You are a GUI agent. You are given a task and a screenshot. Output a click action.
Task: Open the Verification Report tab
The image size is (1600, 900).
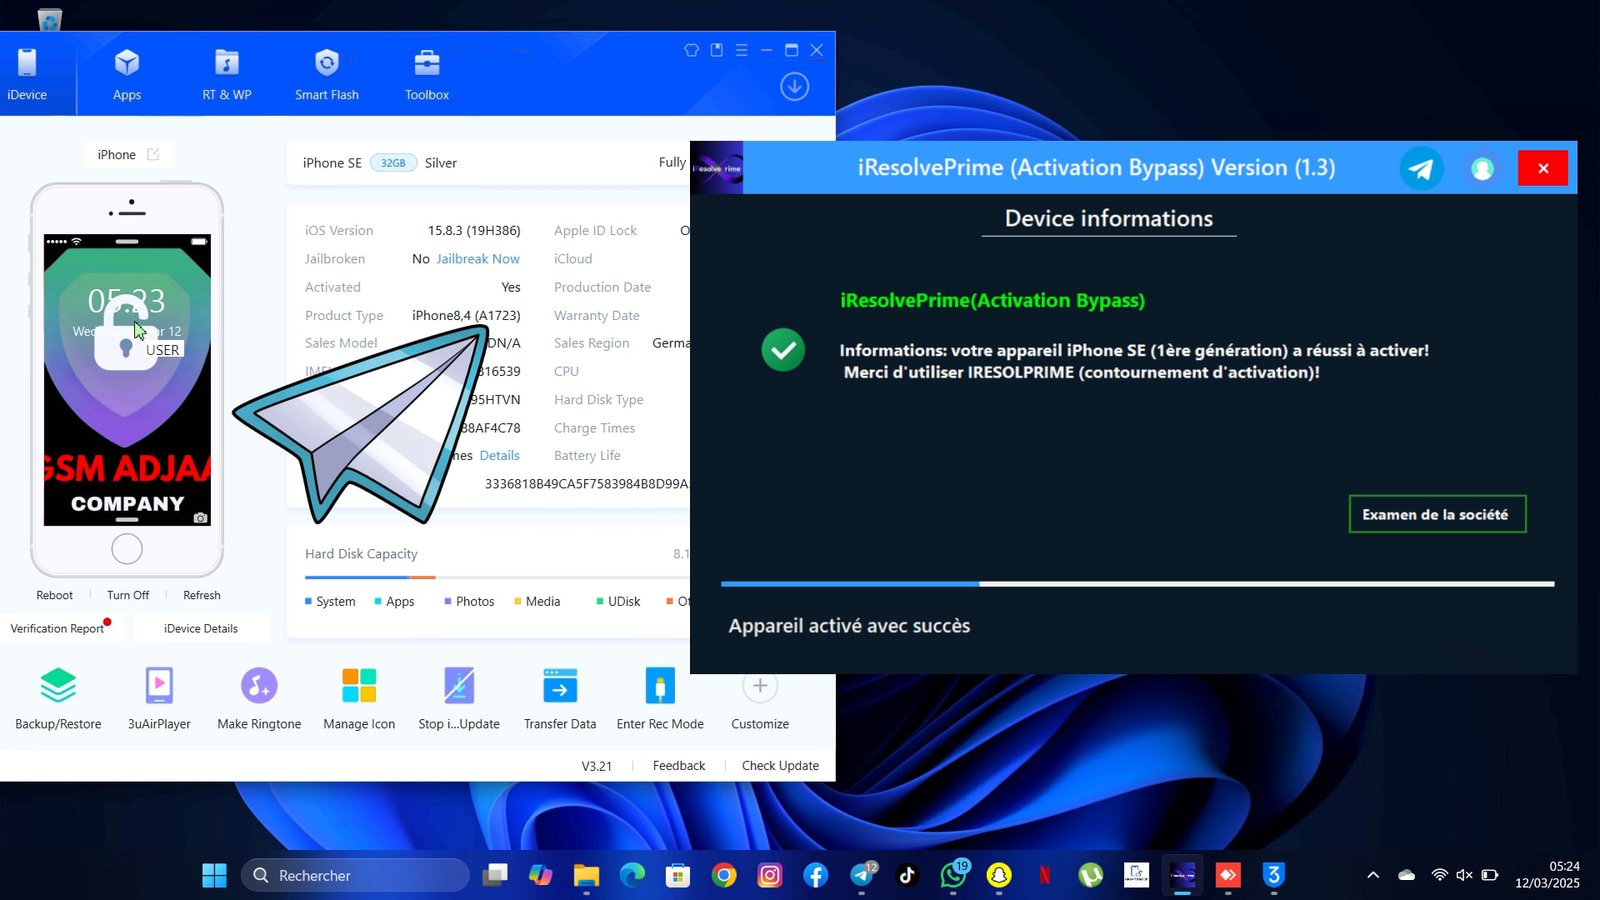tap(58, 628)
